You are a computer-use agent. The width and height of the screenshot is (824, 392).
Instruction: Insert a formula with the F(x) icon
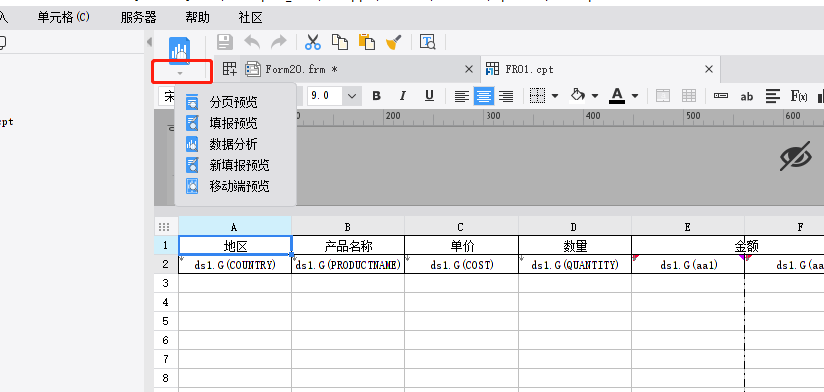799,96
